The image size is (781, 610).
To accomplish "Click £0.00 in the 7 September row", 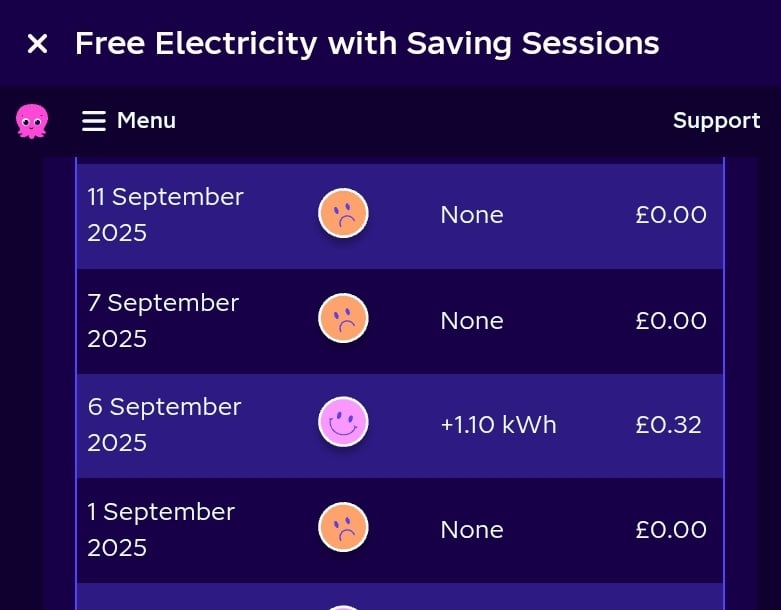I will coord(670,321).
